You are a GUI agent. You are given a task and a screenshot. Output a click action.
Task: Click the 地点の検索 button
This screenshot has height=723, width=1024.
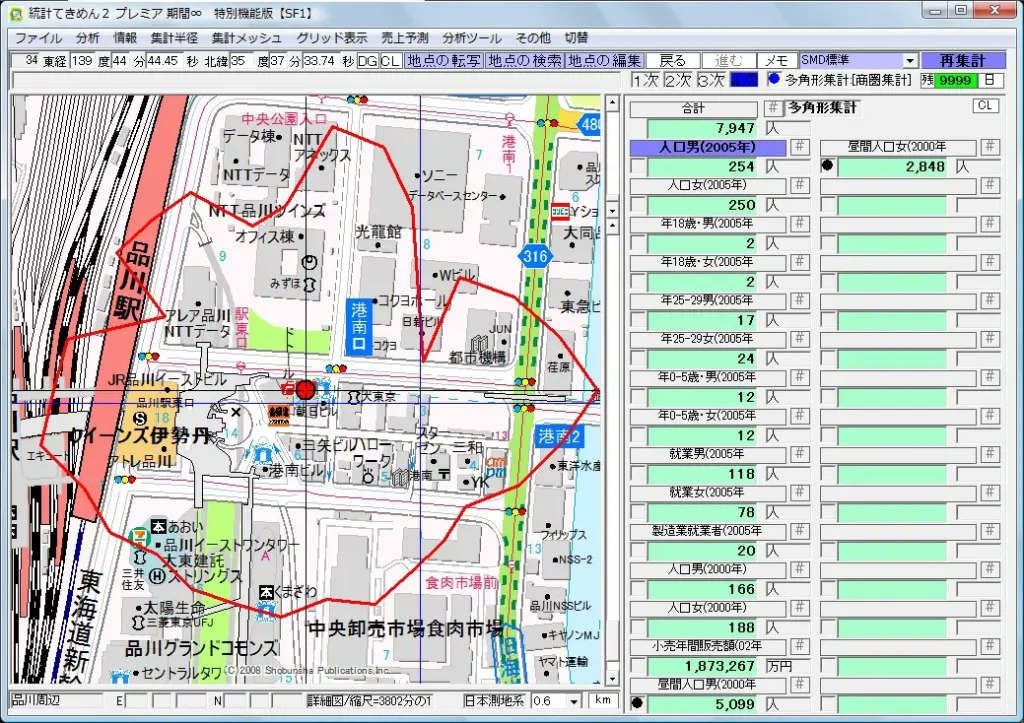(524, 61)
